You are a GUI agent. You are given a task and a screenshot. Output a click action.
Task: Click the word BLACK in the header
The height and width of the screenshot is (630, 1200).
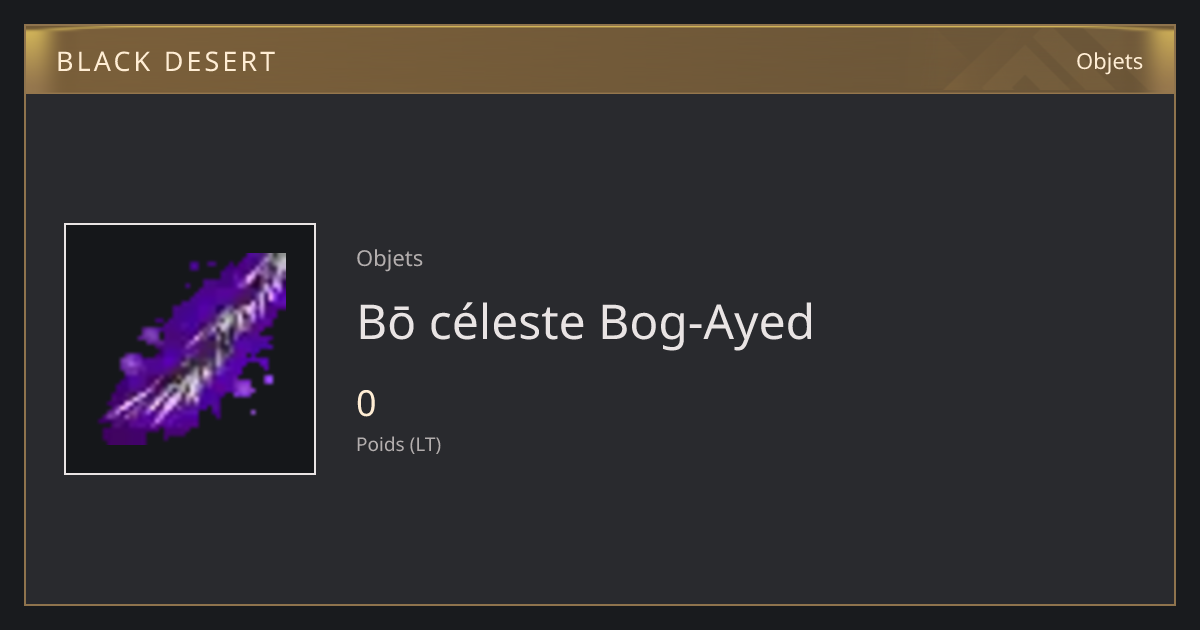[x=103, y=62]
